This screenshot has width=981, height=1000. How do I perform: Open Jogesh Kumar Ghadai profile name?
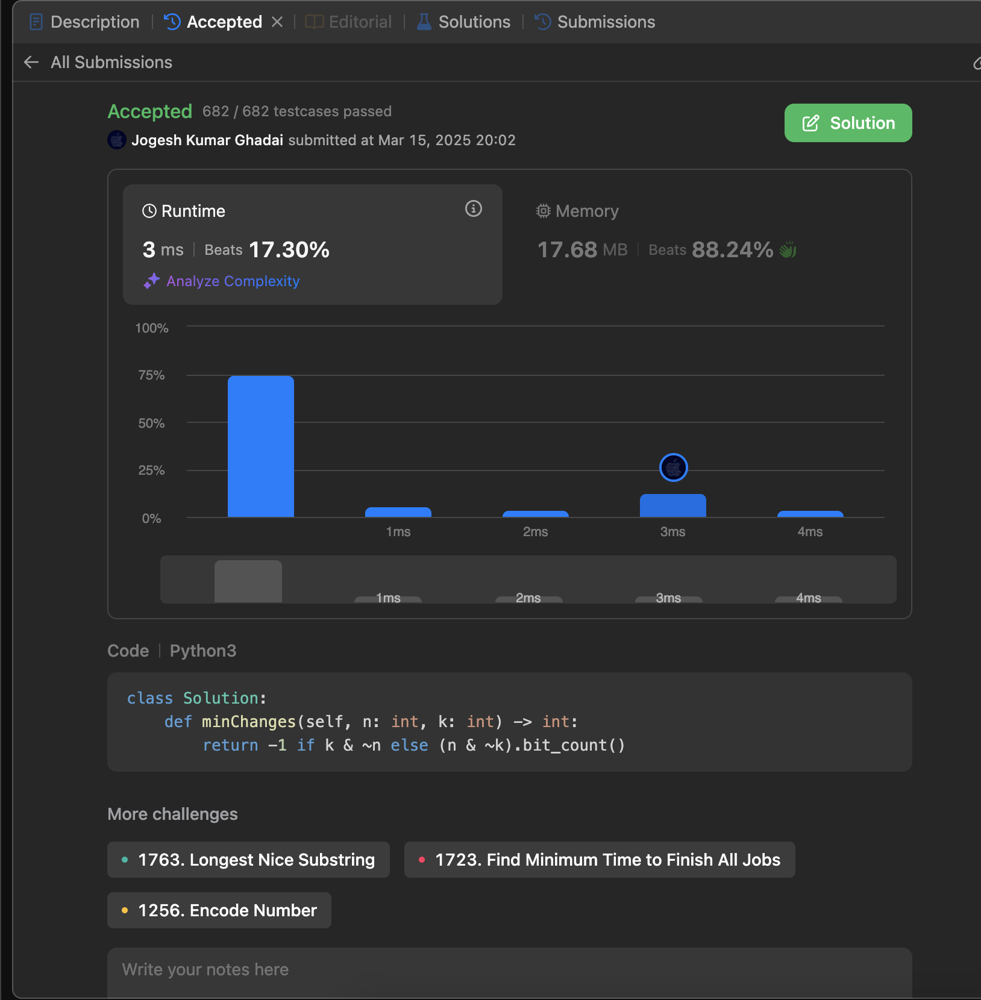[x=207, y=140]
